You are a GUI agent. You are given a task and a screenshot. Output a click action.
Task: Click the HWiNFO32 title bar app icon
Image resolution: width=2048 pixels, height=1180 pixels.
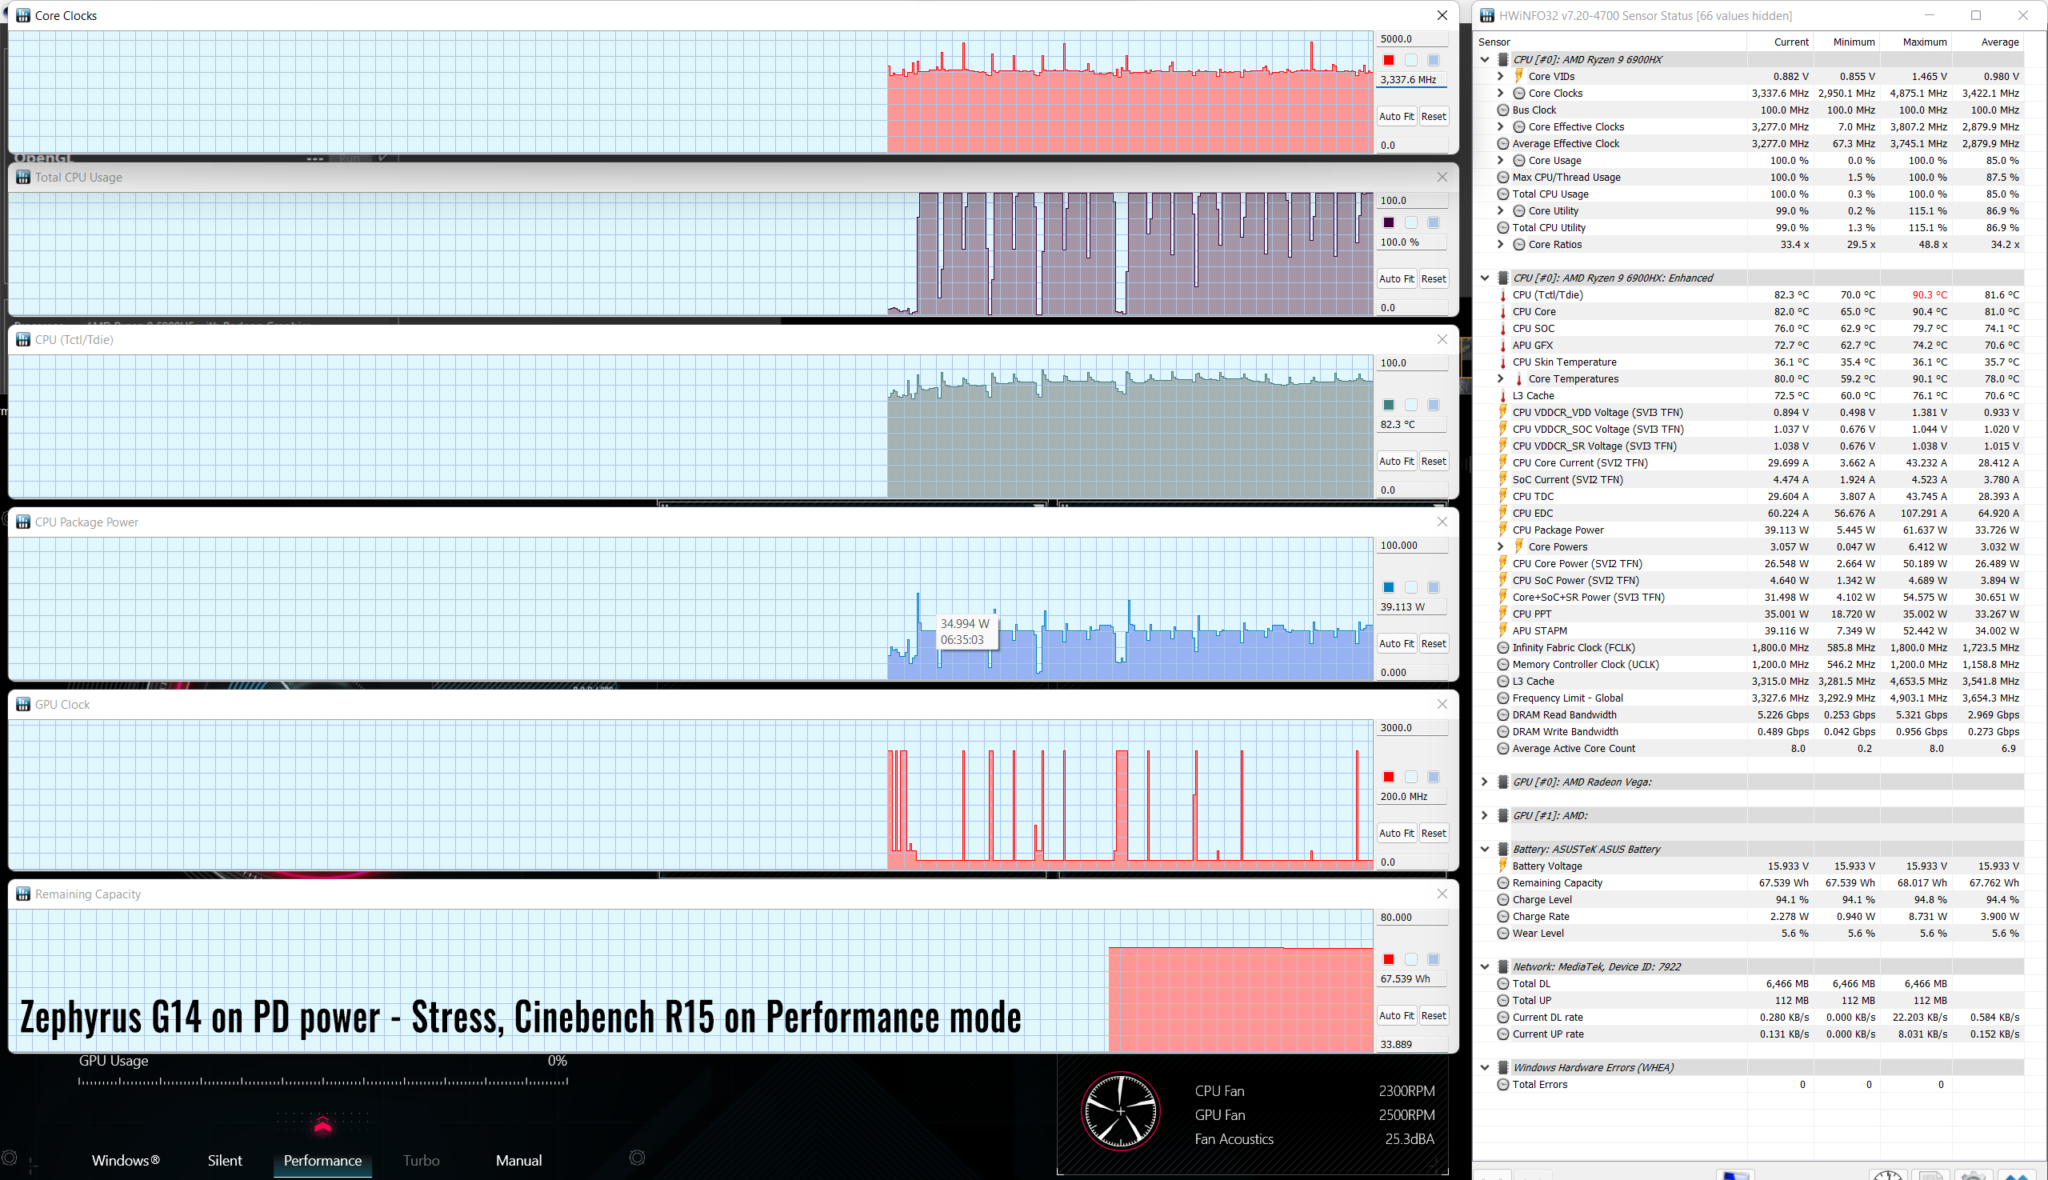point(1487,15)
